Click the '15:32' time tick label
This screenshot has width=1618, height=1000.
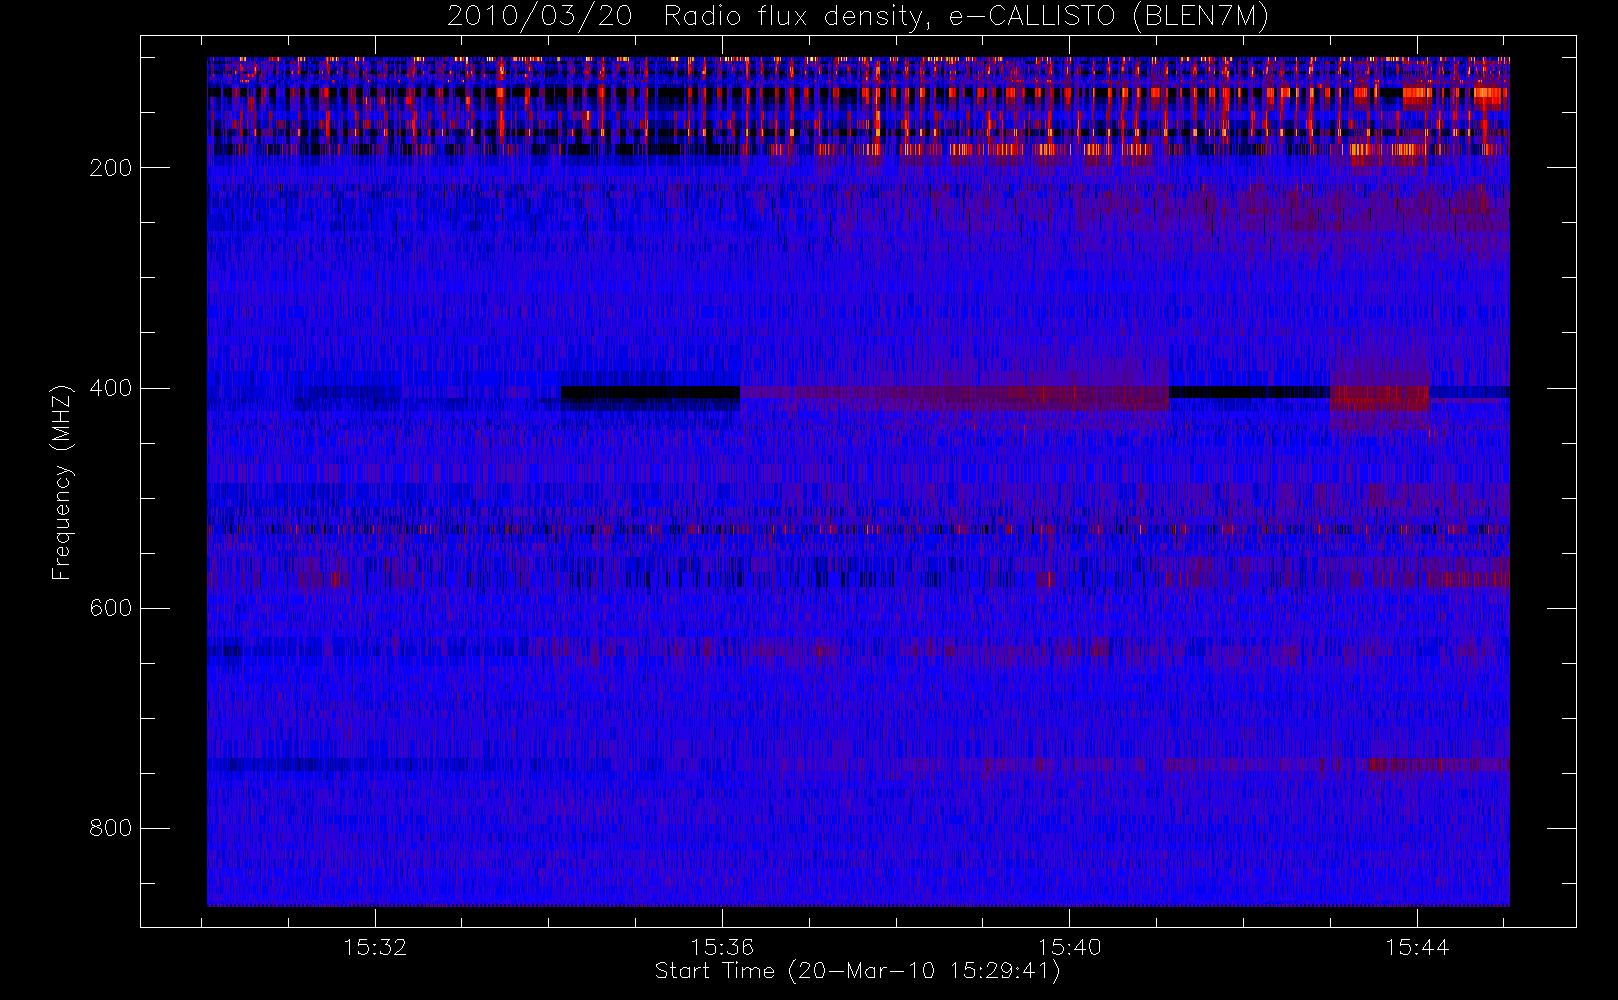[375, 947]
